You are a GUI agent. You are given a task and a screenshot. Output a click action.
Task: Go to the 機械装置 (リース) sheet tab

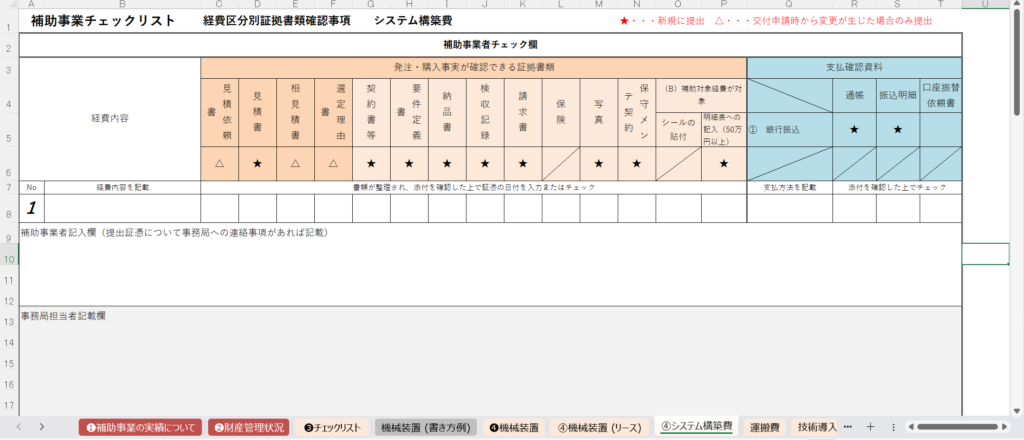tap(599, 427)
